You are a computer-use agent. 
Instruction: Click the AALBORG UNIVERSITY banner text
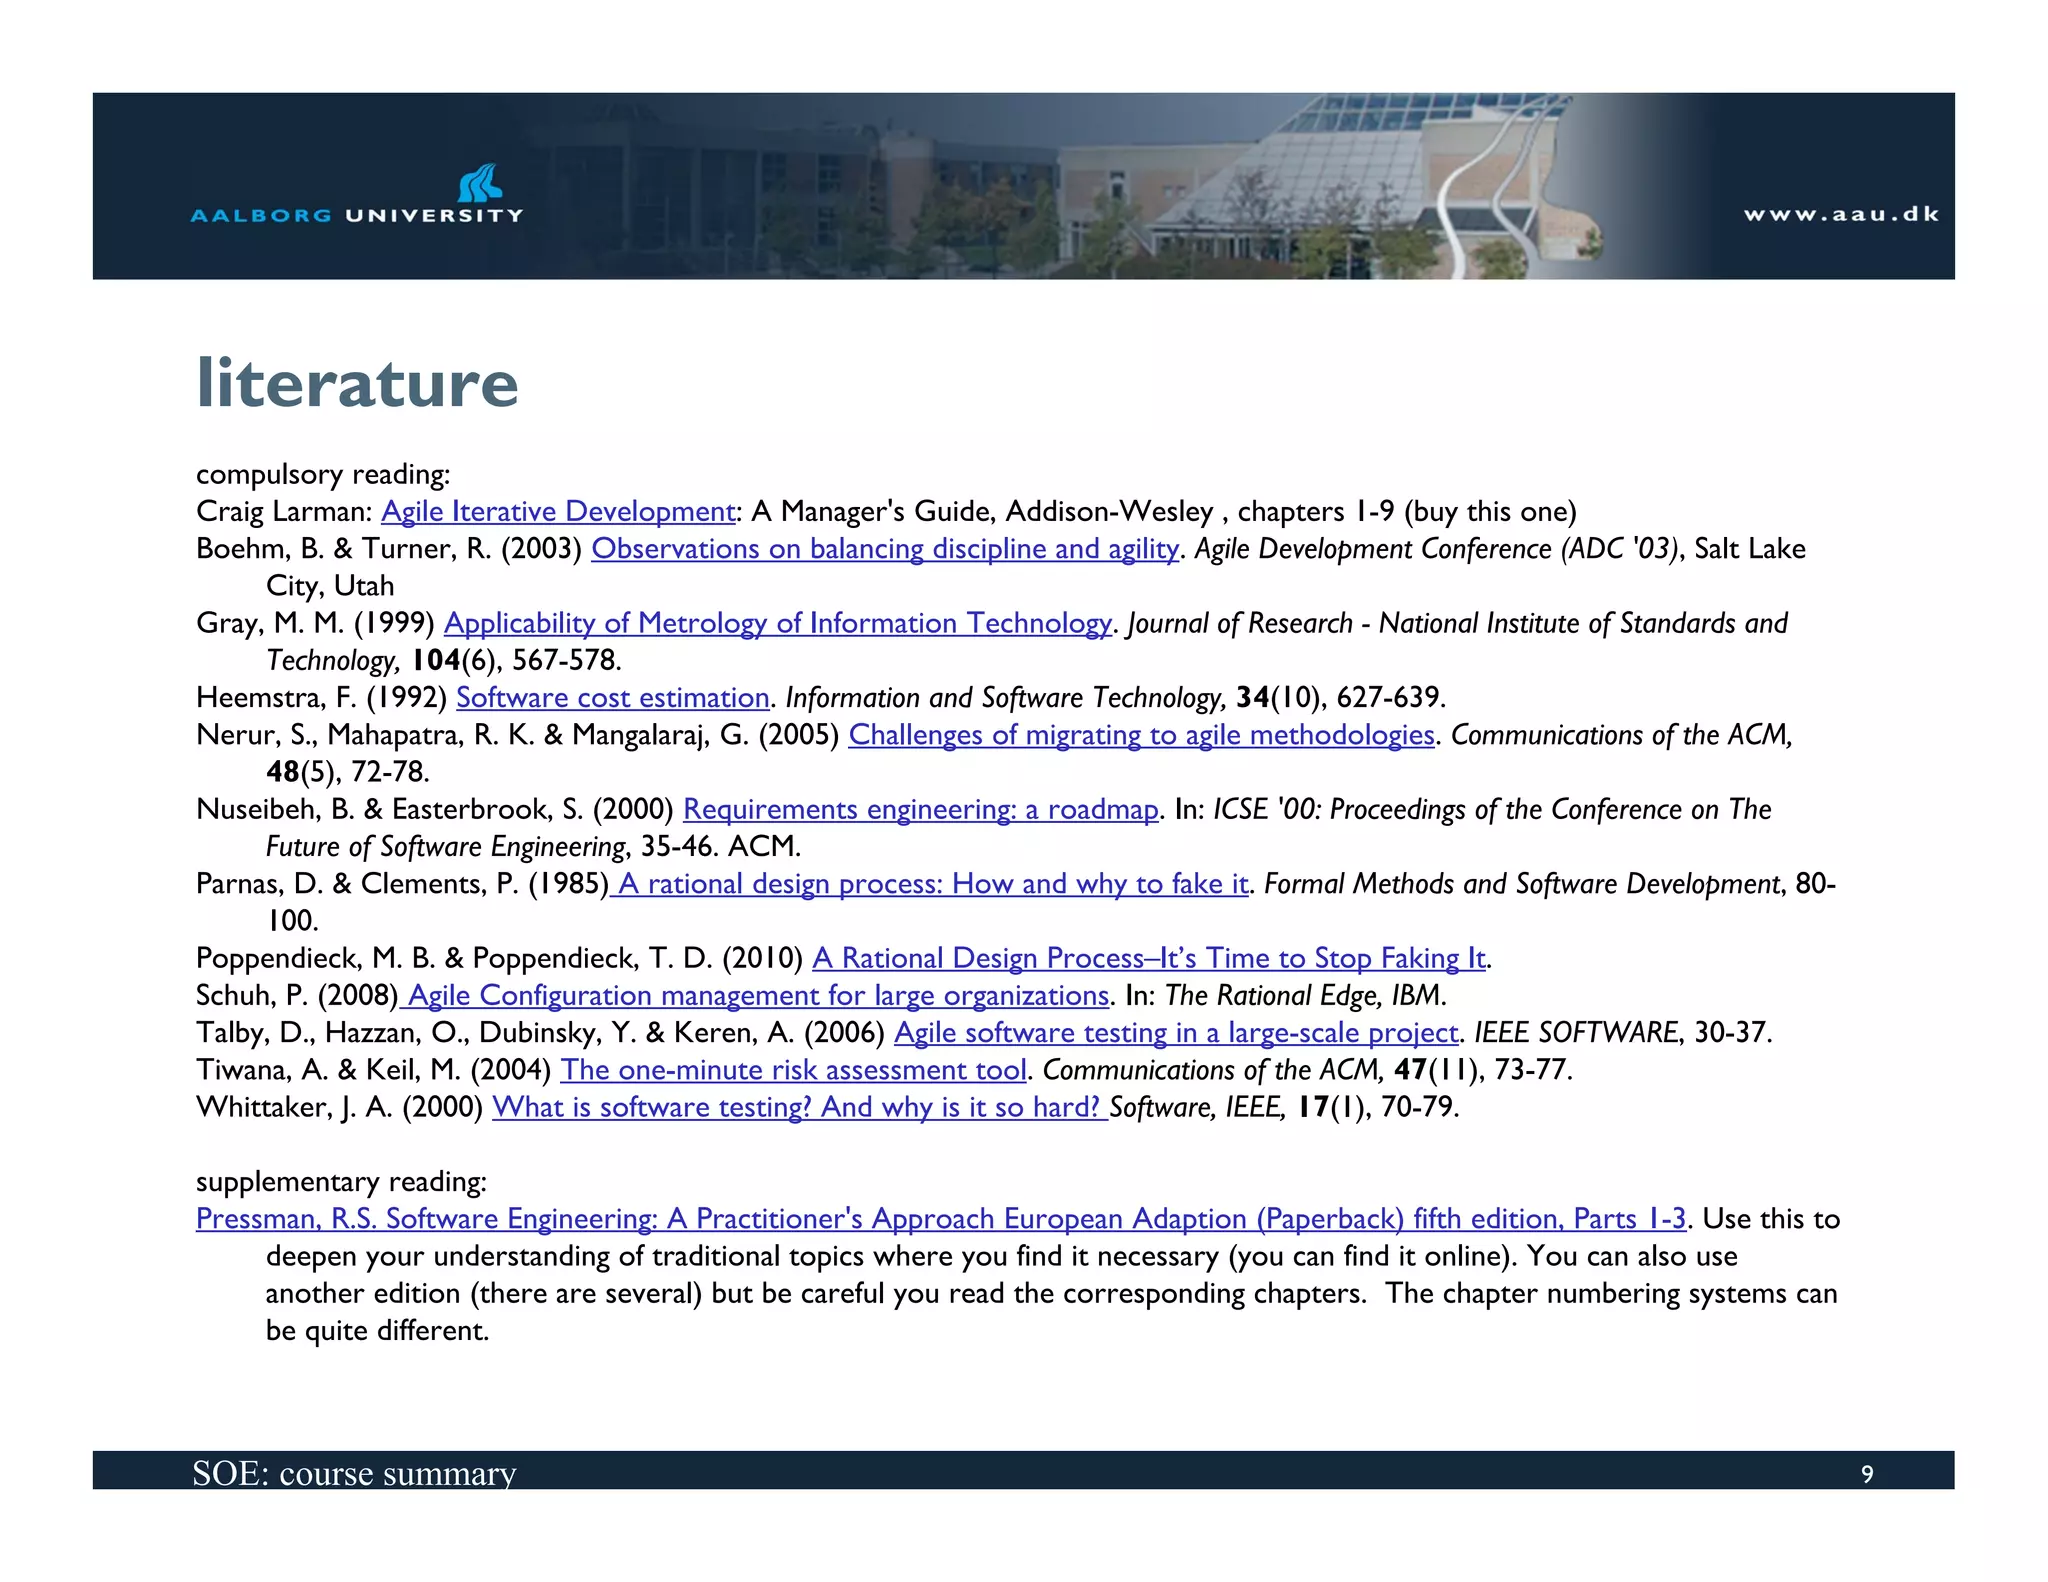357,215
